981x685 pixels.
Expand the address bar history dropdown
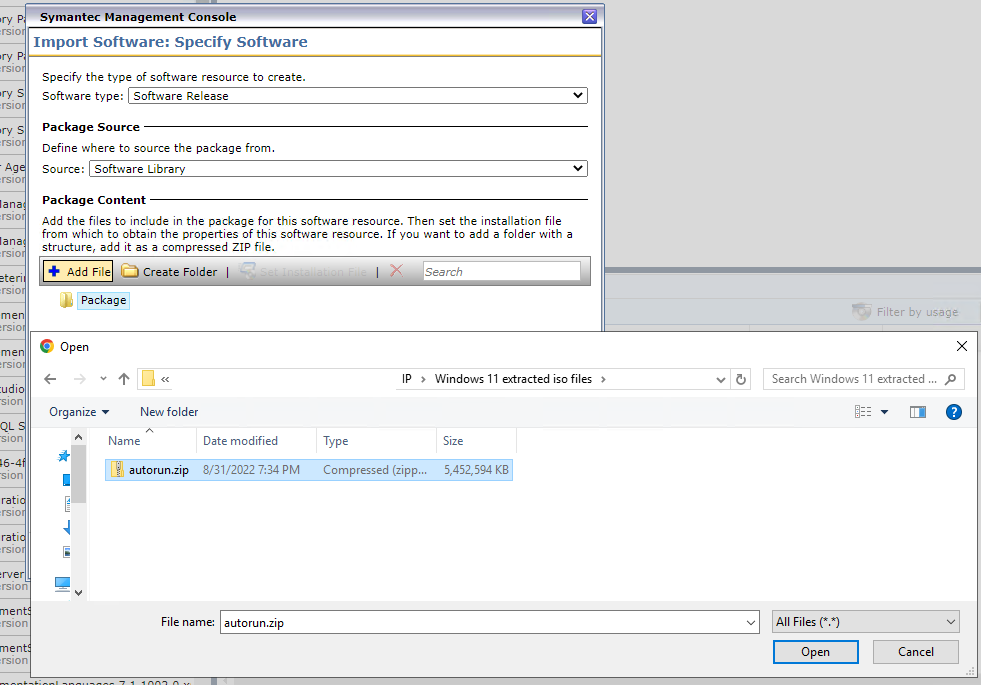(x=721, y=379)
